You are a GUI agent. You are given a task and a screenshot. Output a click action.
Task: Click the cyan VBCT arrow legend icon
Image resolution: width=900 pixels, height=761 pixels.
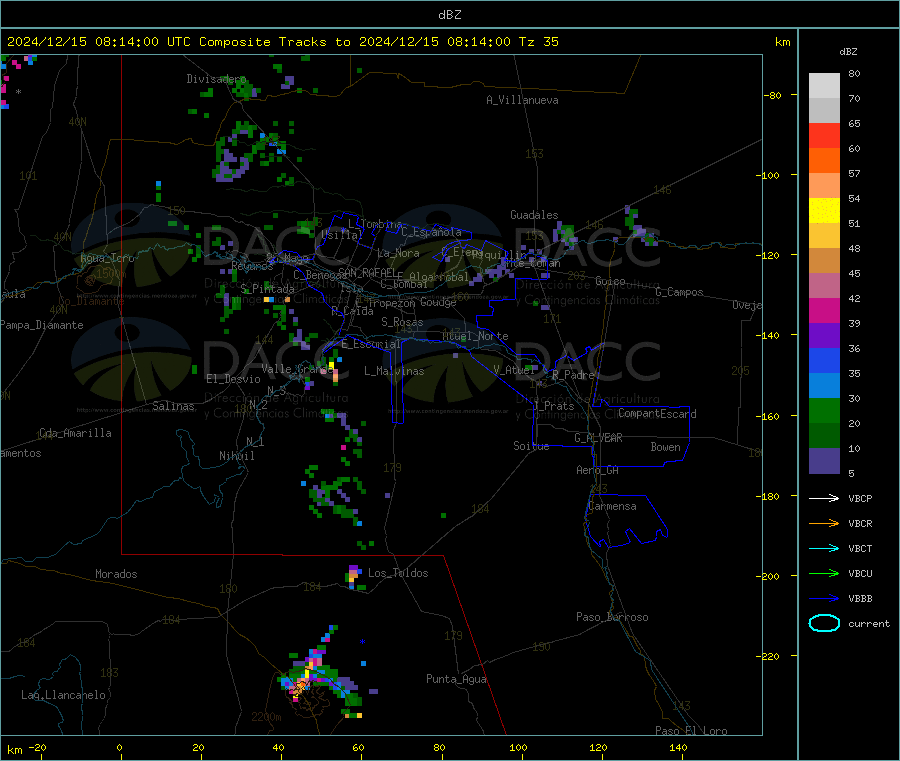(x=824, y=549)
